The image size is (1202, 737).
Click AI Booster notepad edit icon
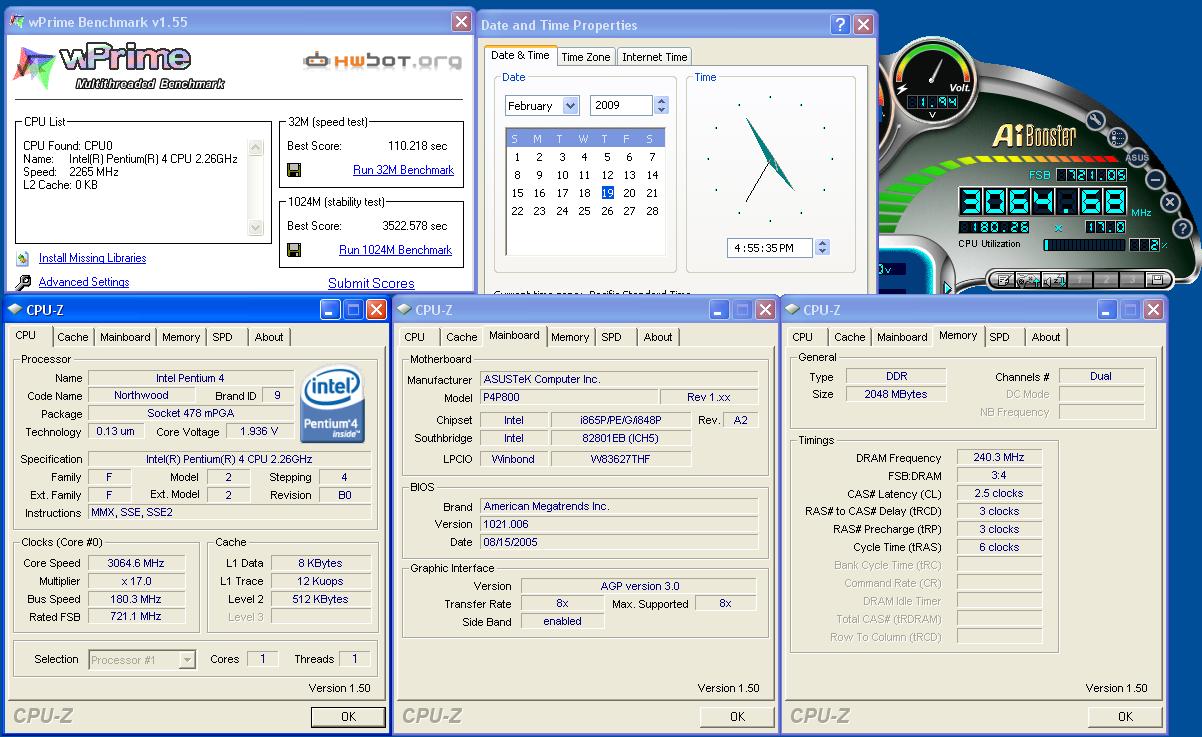point(1003,280)
